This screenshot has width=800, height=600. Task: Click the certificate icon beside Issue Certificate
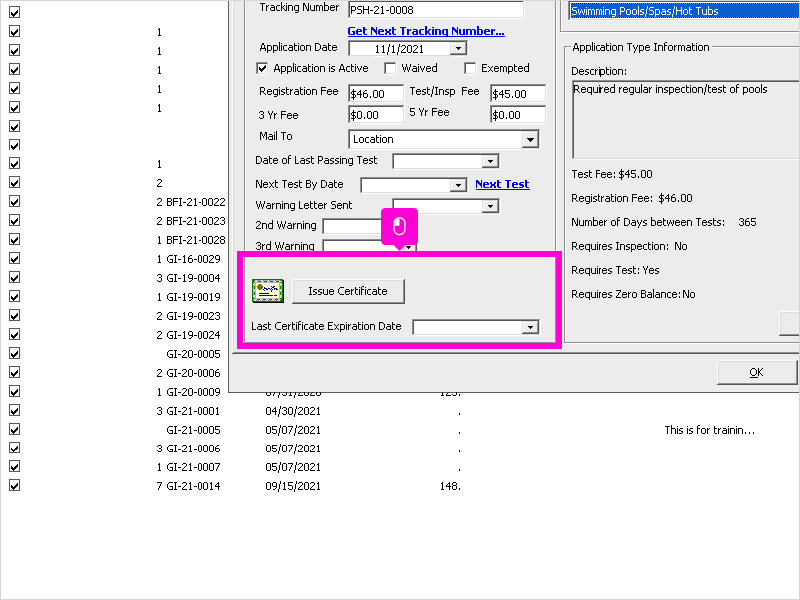268,291
